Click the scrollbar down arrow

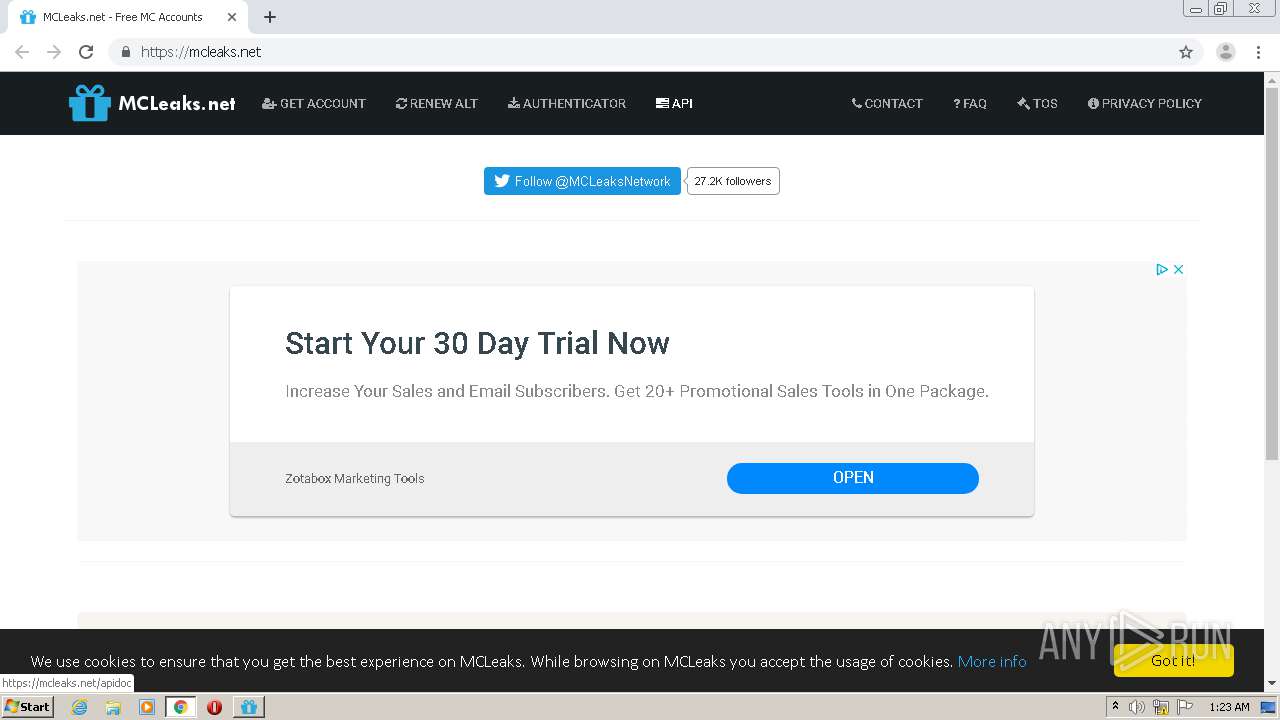pyautogui.click(x=1272, y=683)
